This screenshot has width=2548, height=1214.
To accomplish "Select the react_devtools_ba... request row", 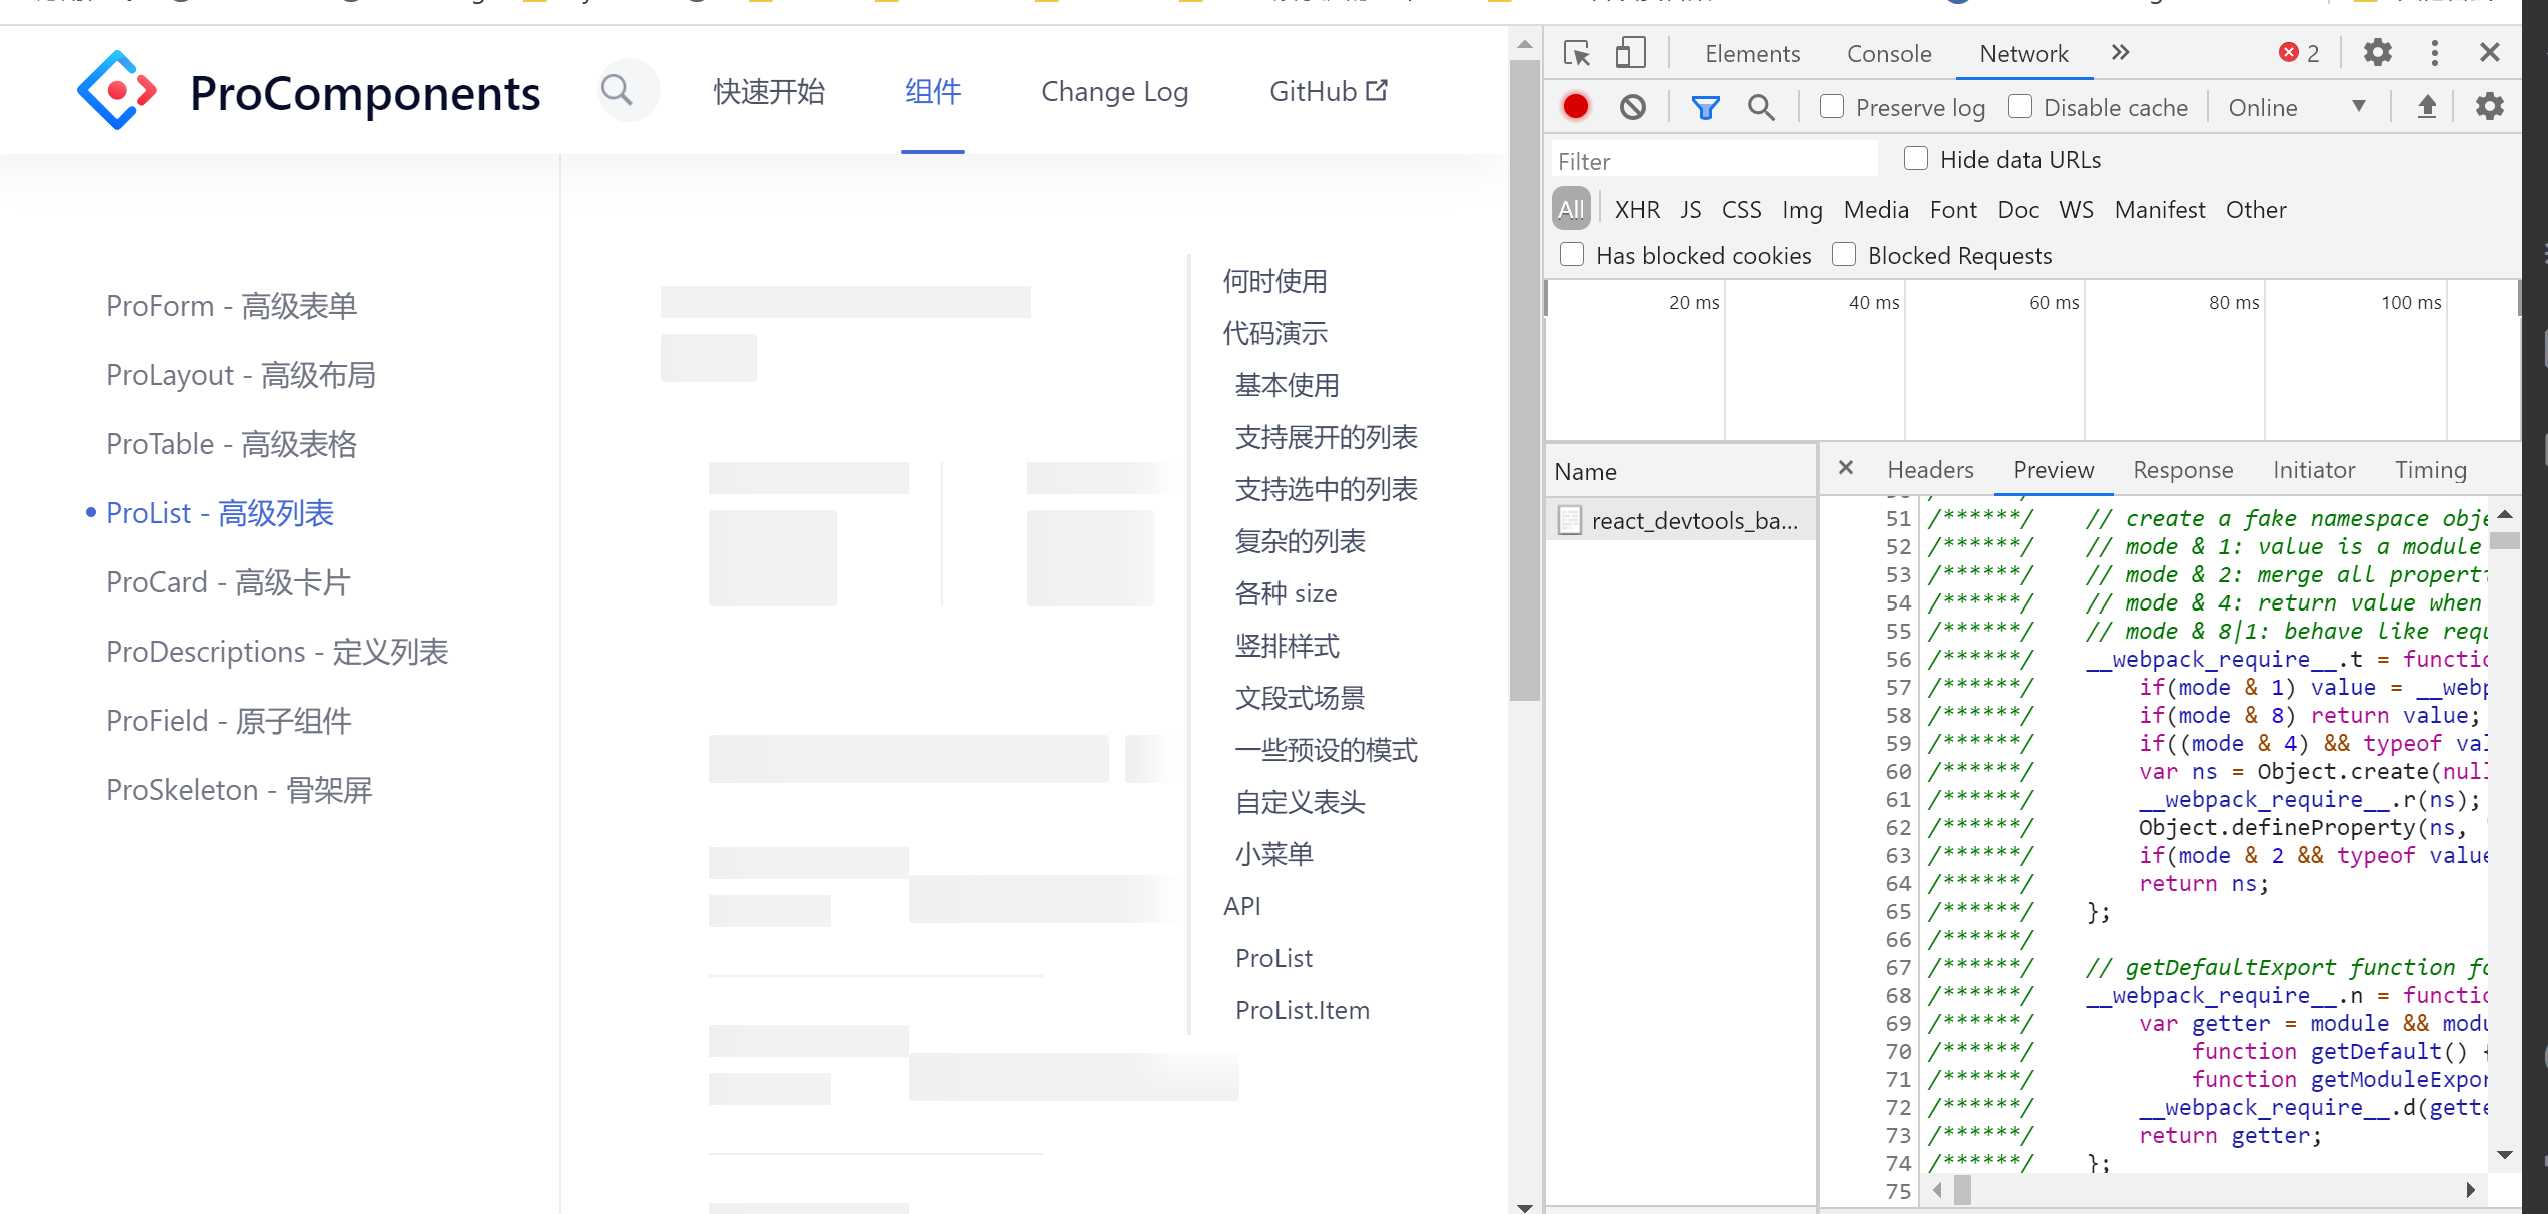I will pos(1681,520).
